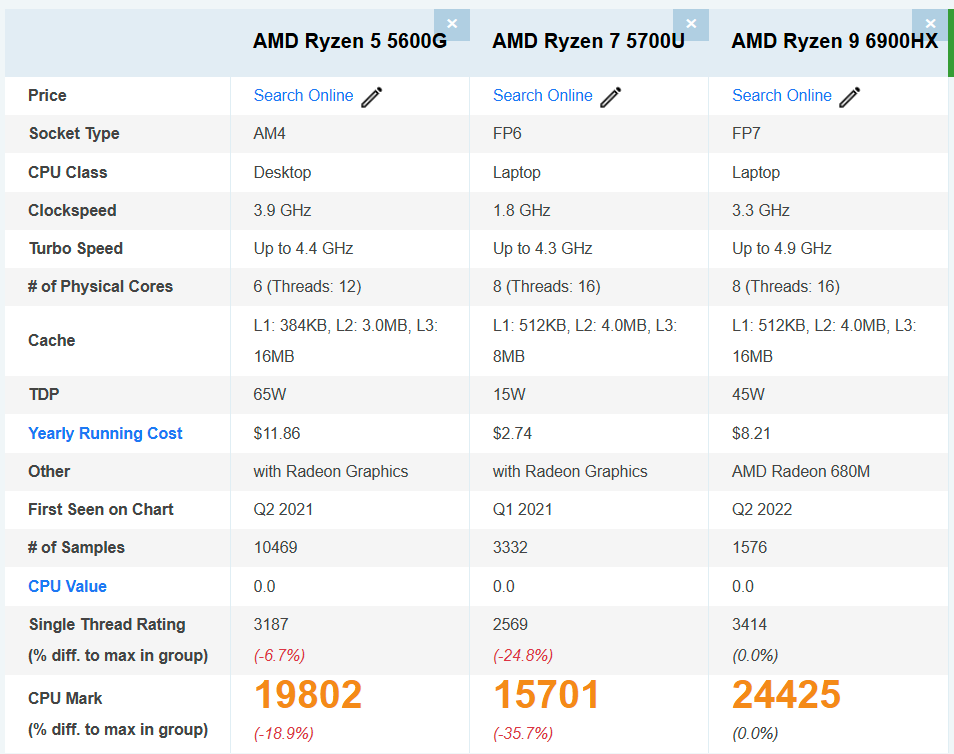
Task: Click the 15W TDP value
Action: click(x=509, y=394)
